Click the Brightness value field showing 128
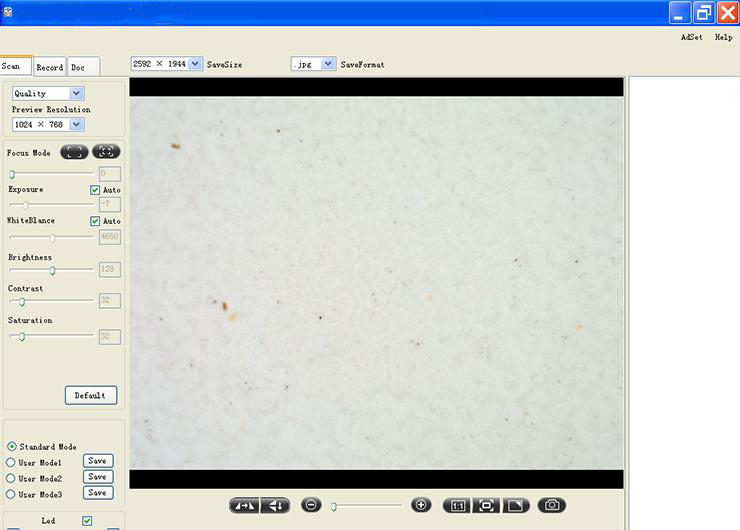Image resolution: width=740 pixels, height=530 pixels. pos(109,269)
